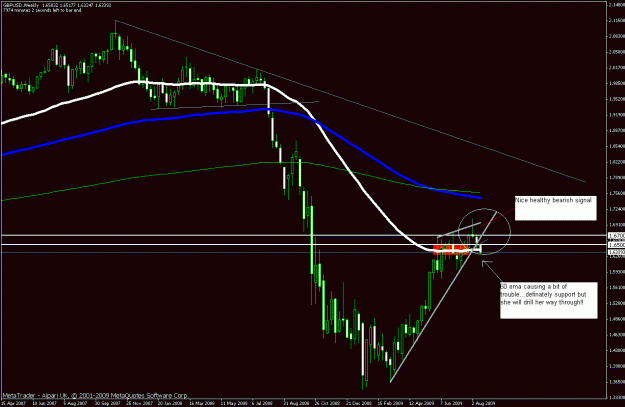This screenshot has height=407, width=625.
Task: Select the short support line under the 2008 lows
Action: 235,105
